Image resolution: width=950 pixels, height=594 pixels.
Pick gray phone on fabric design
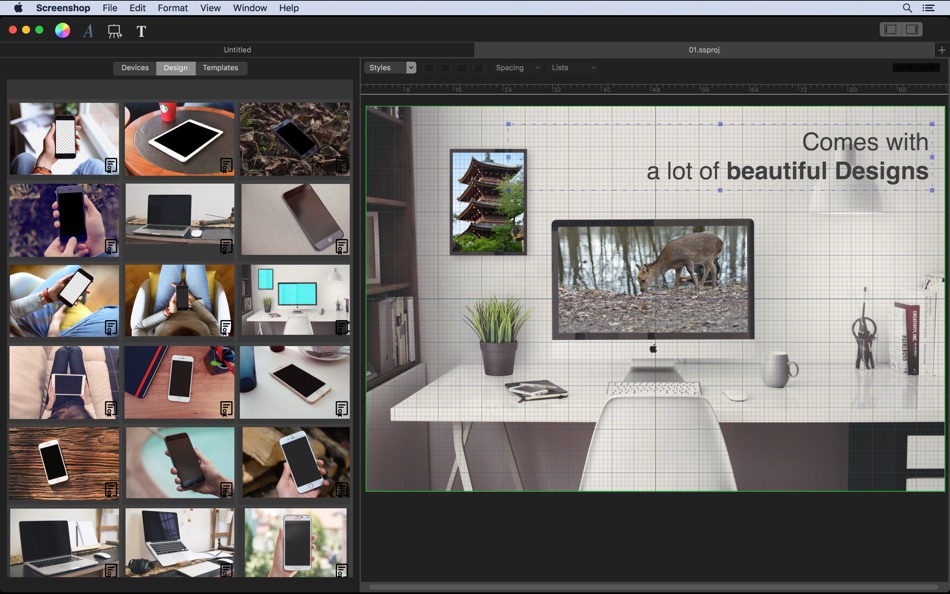(x=295, y=220)
